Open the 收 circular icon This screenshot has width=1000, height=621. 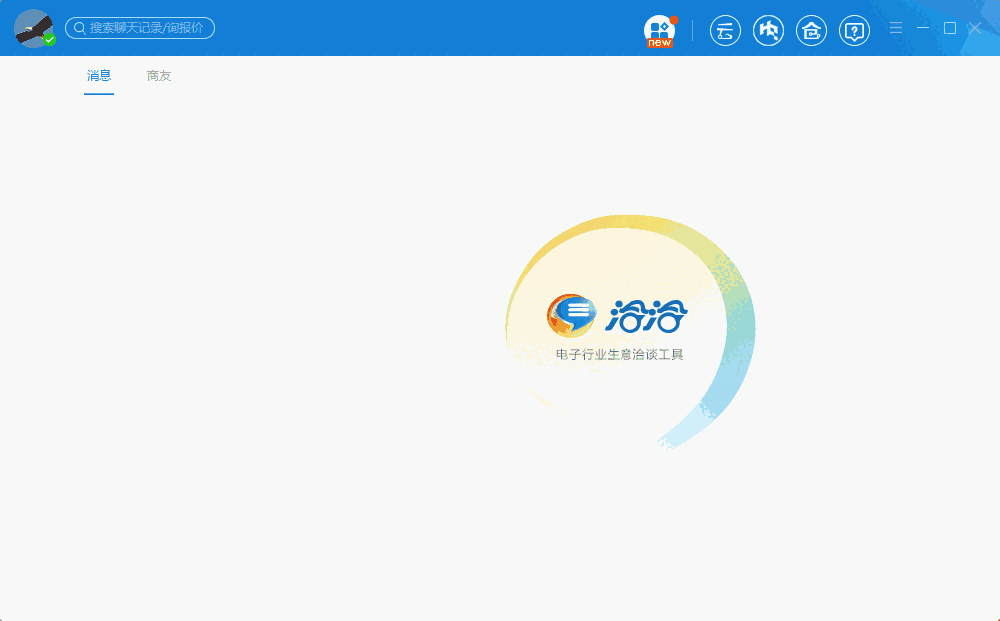coord(768,30)
